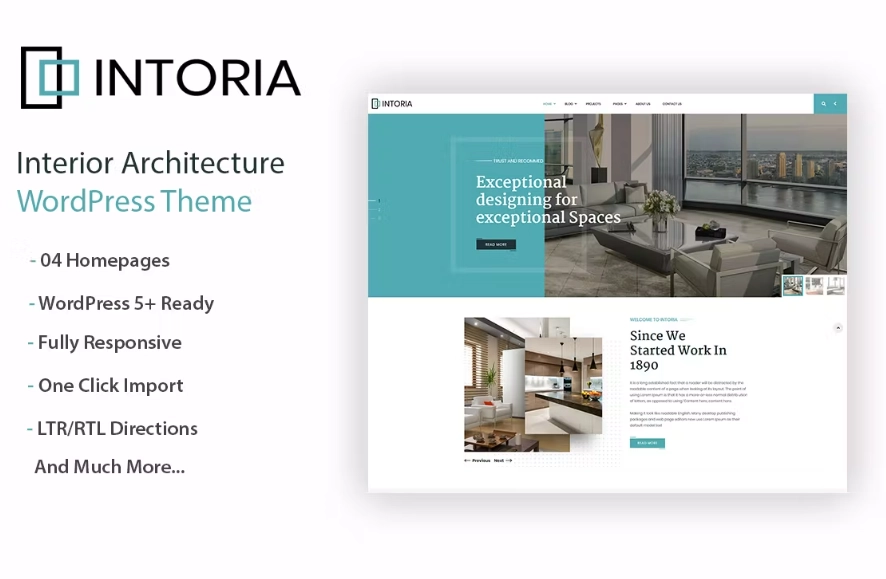Select the first hero slide thumbnail
The height and width of the screenshot is (579, 886).
pyautogui.click(x=792, y=286)
